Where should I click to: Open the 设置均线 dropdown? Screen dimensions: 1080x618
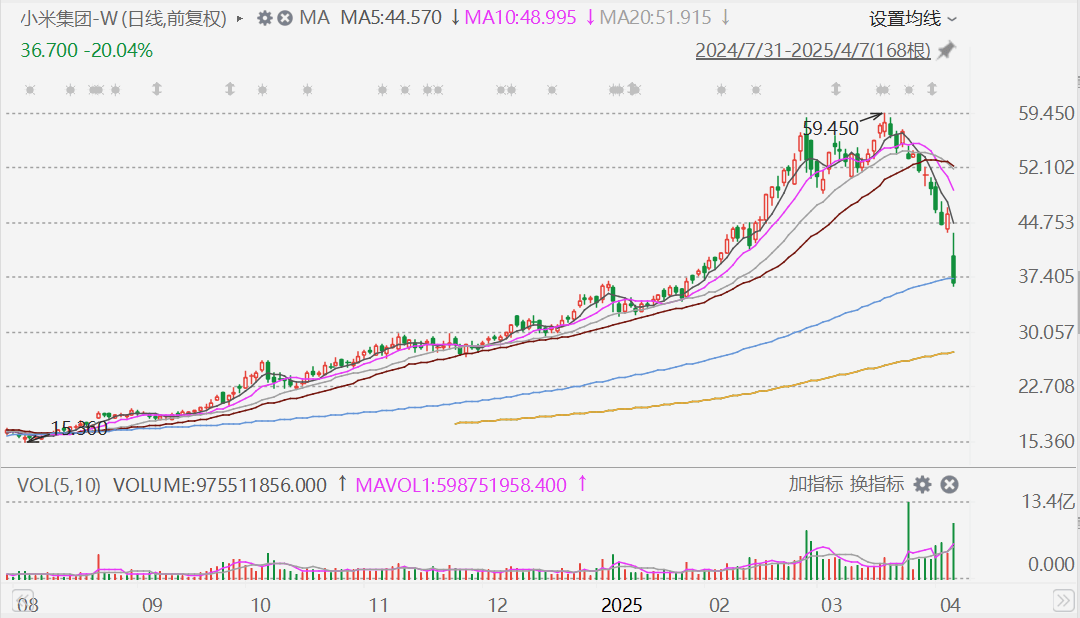pyautogui.click(x=912, y=18)
